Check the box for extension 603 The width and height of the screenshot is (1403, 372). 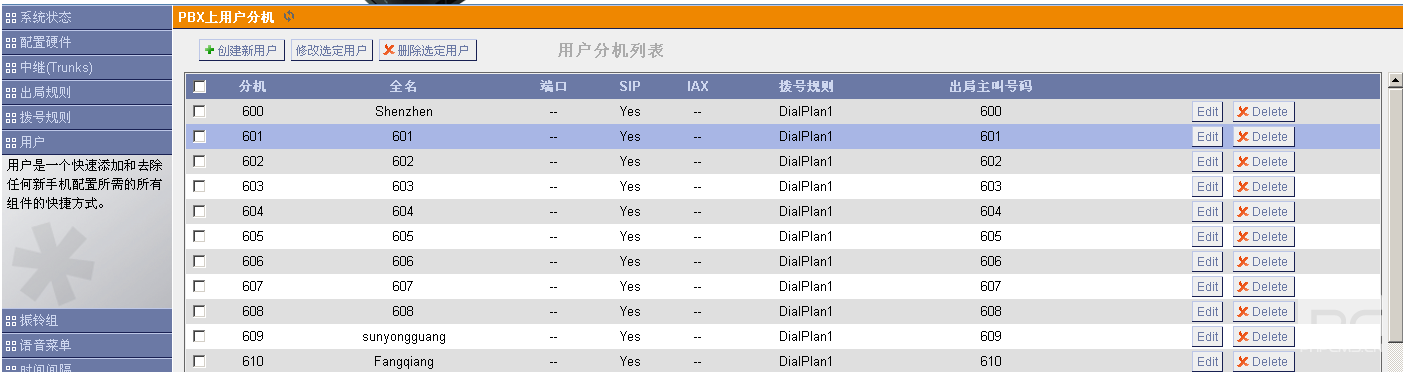(200, 186)
